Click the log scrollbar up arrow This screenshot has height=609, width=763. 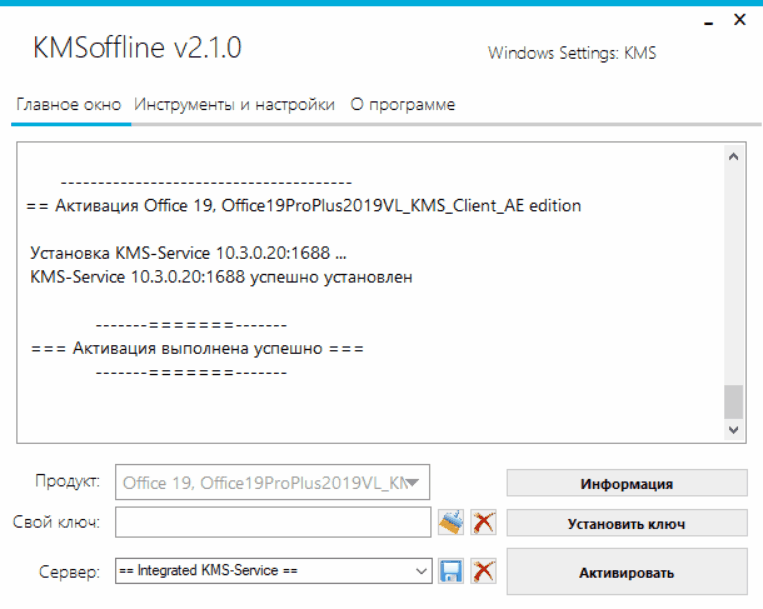pos(733,157)
